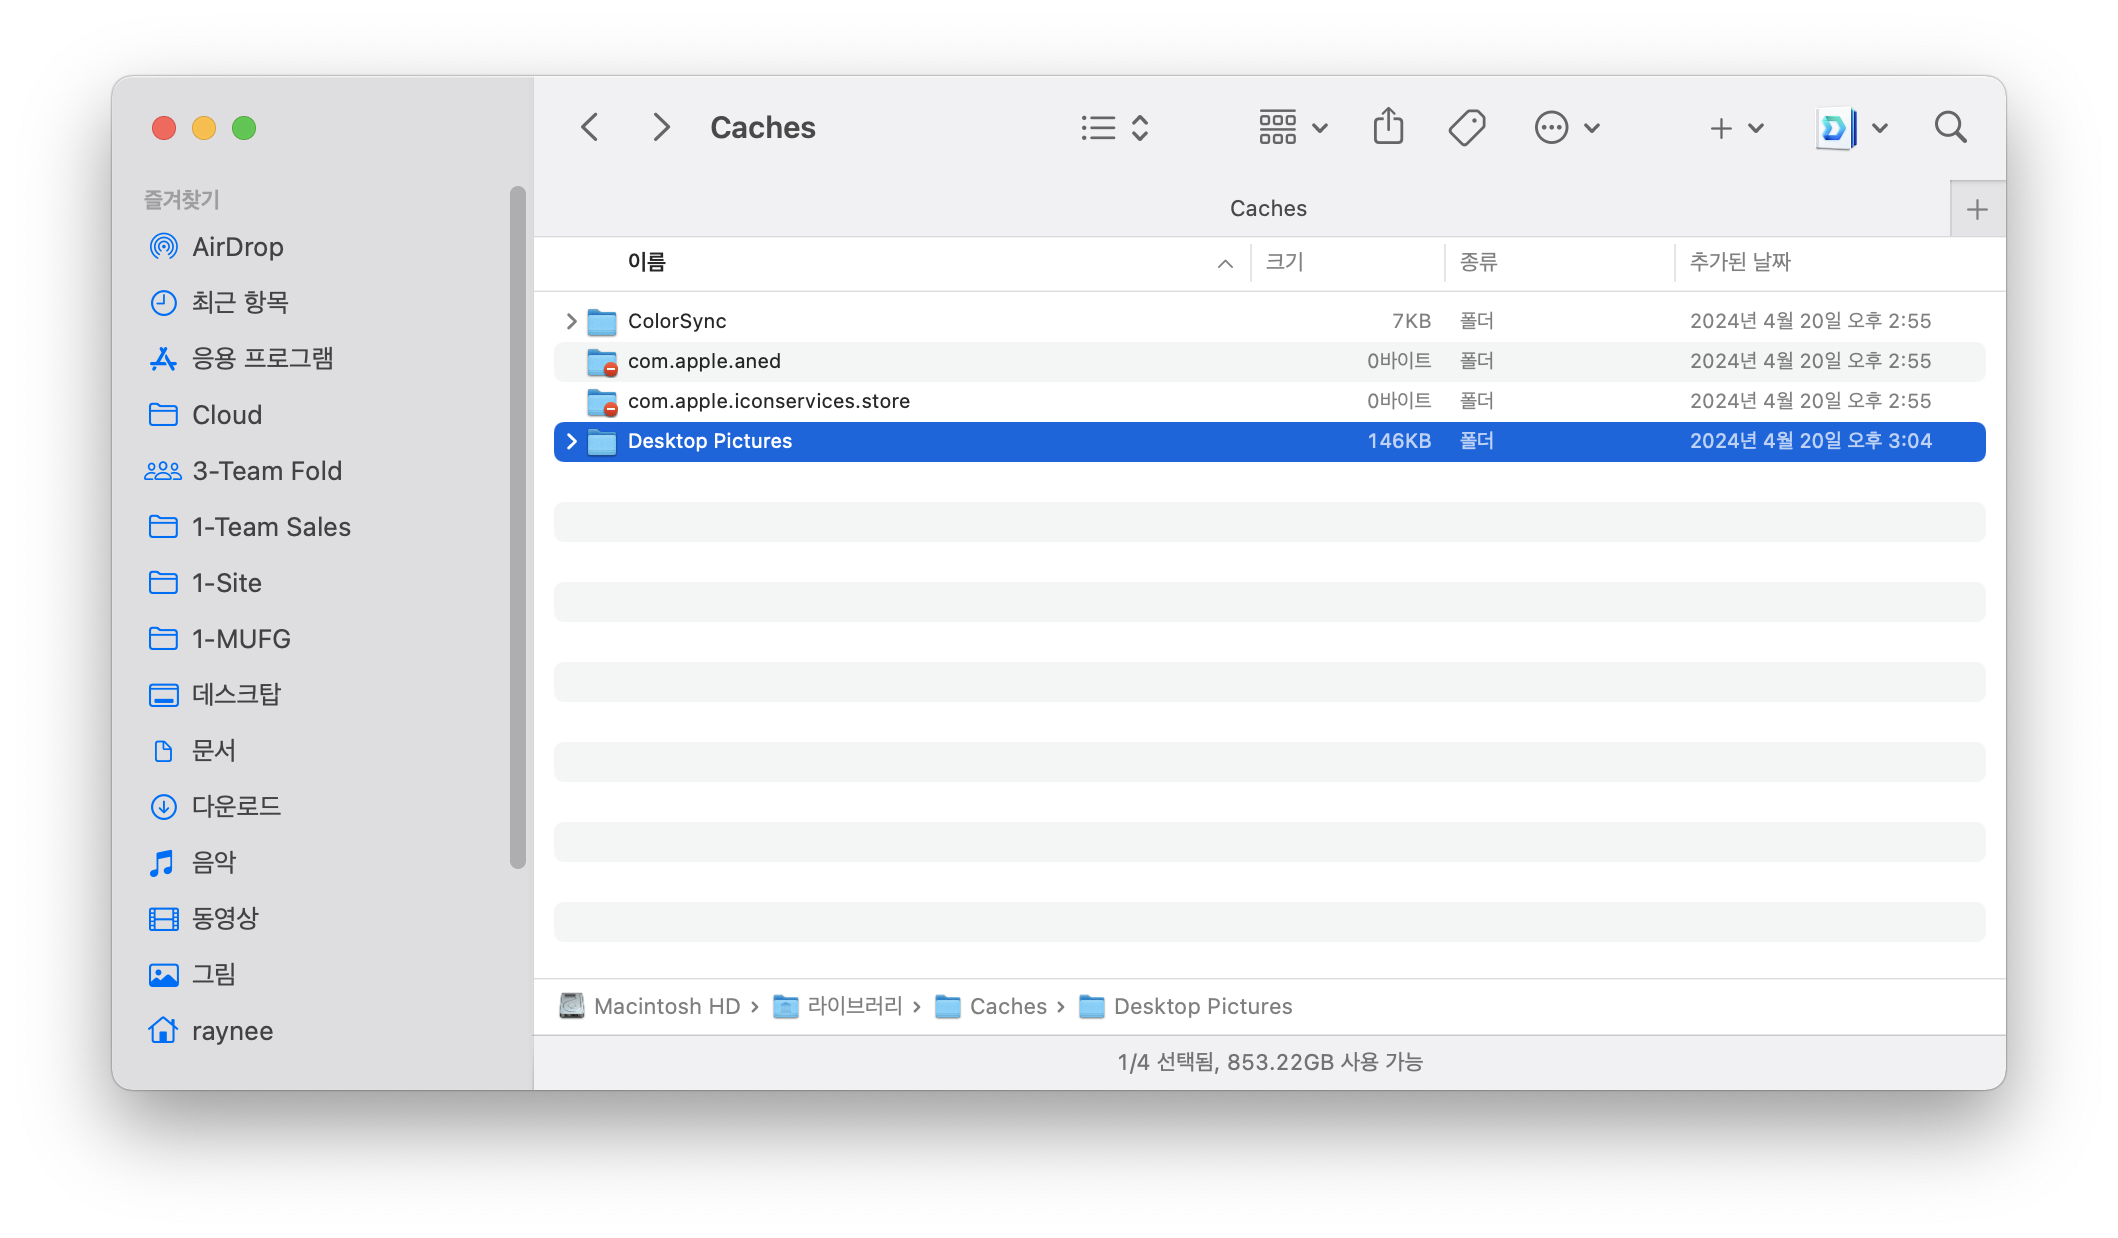2118x1238 pixels.
Task: Go forward with the right arrow
Action: [660, 127]
